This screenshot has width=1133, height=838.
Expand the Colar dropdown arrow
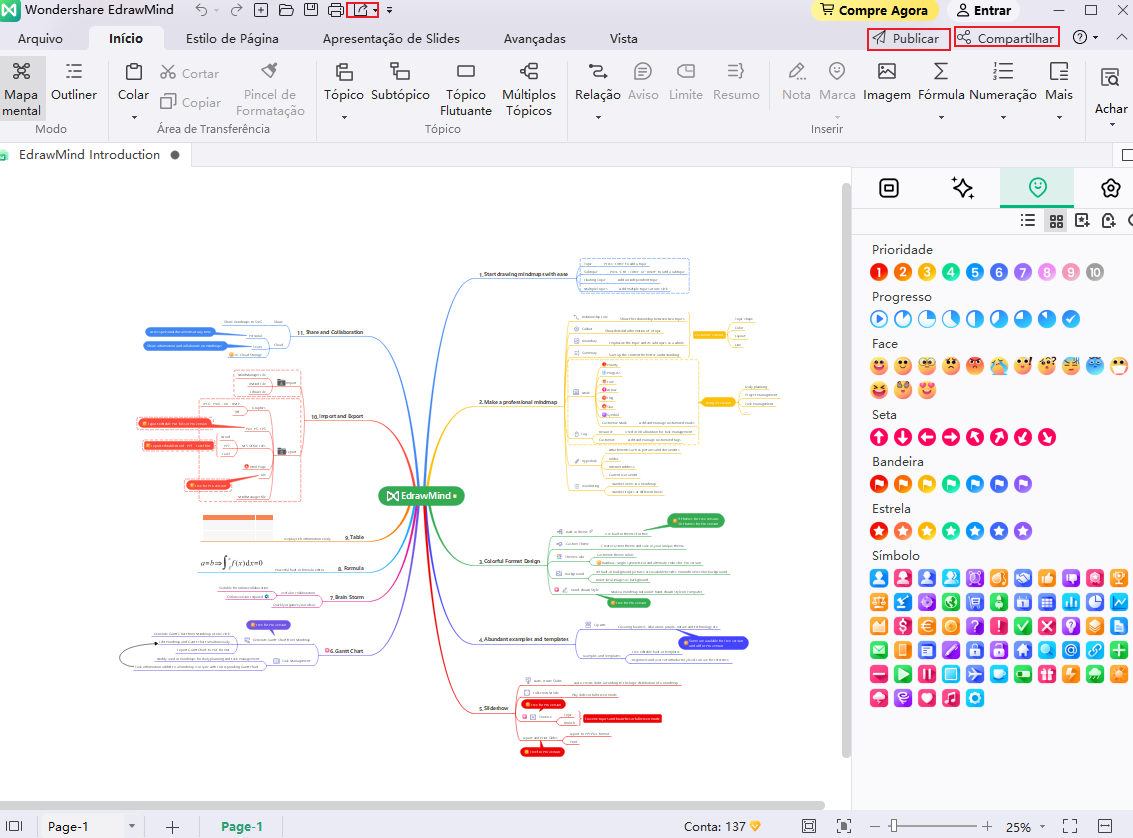[133, 117]
